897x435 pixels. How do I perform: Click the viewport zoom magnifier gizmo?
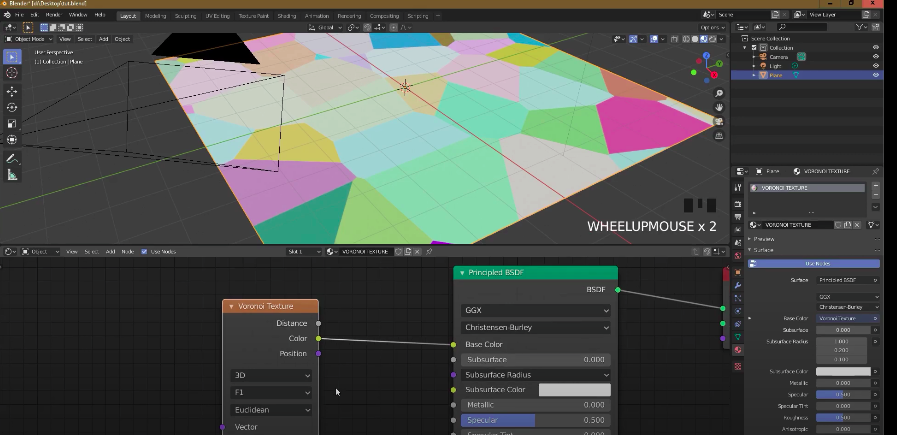click(719, 93)
